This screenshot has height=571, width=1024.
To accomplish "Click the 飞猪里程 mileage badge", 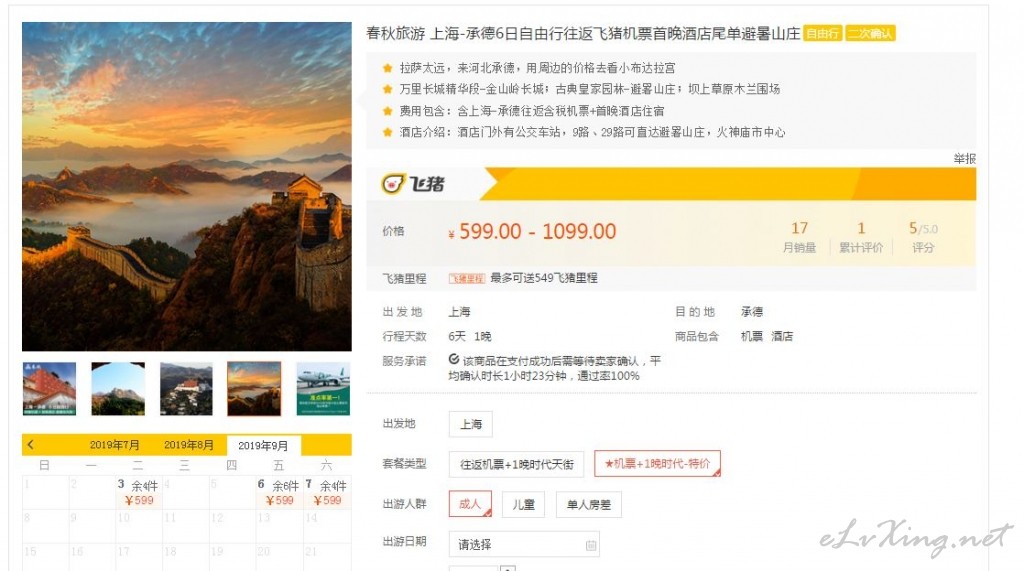I will [466, 279].
